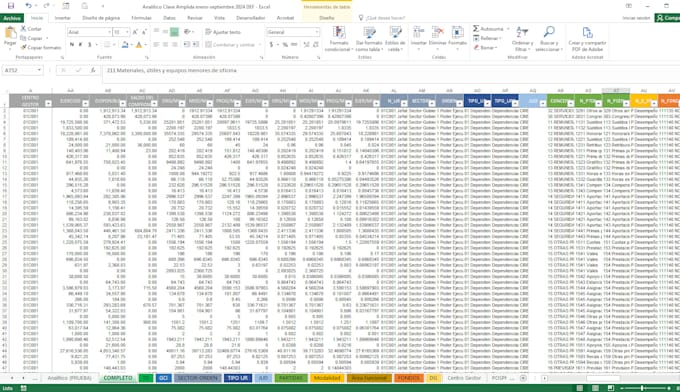This screenshot has height=392, width=680.
Task: Click the percent style icon
Action: click(x=285, y=44)
